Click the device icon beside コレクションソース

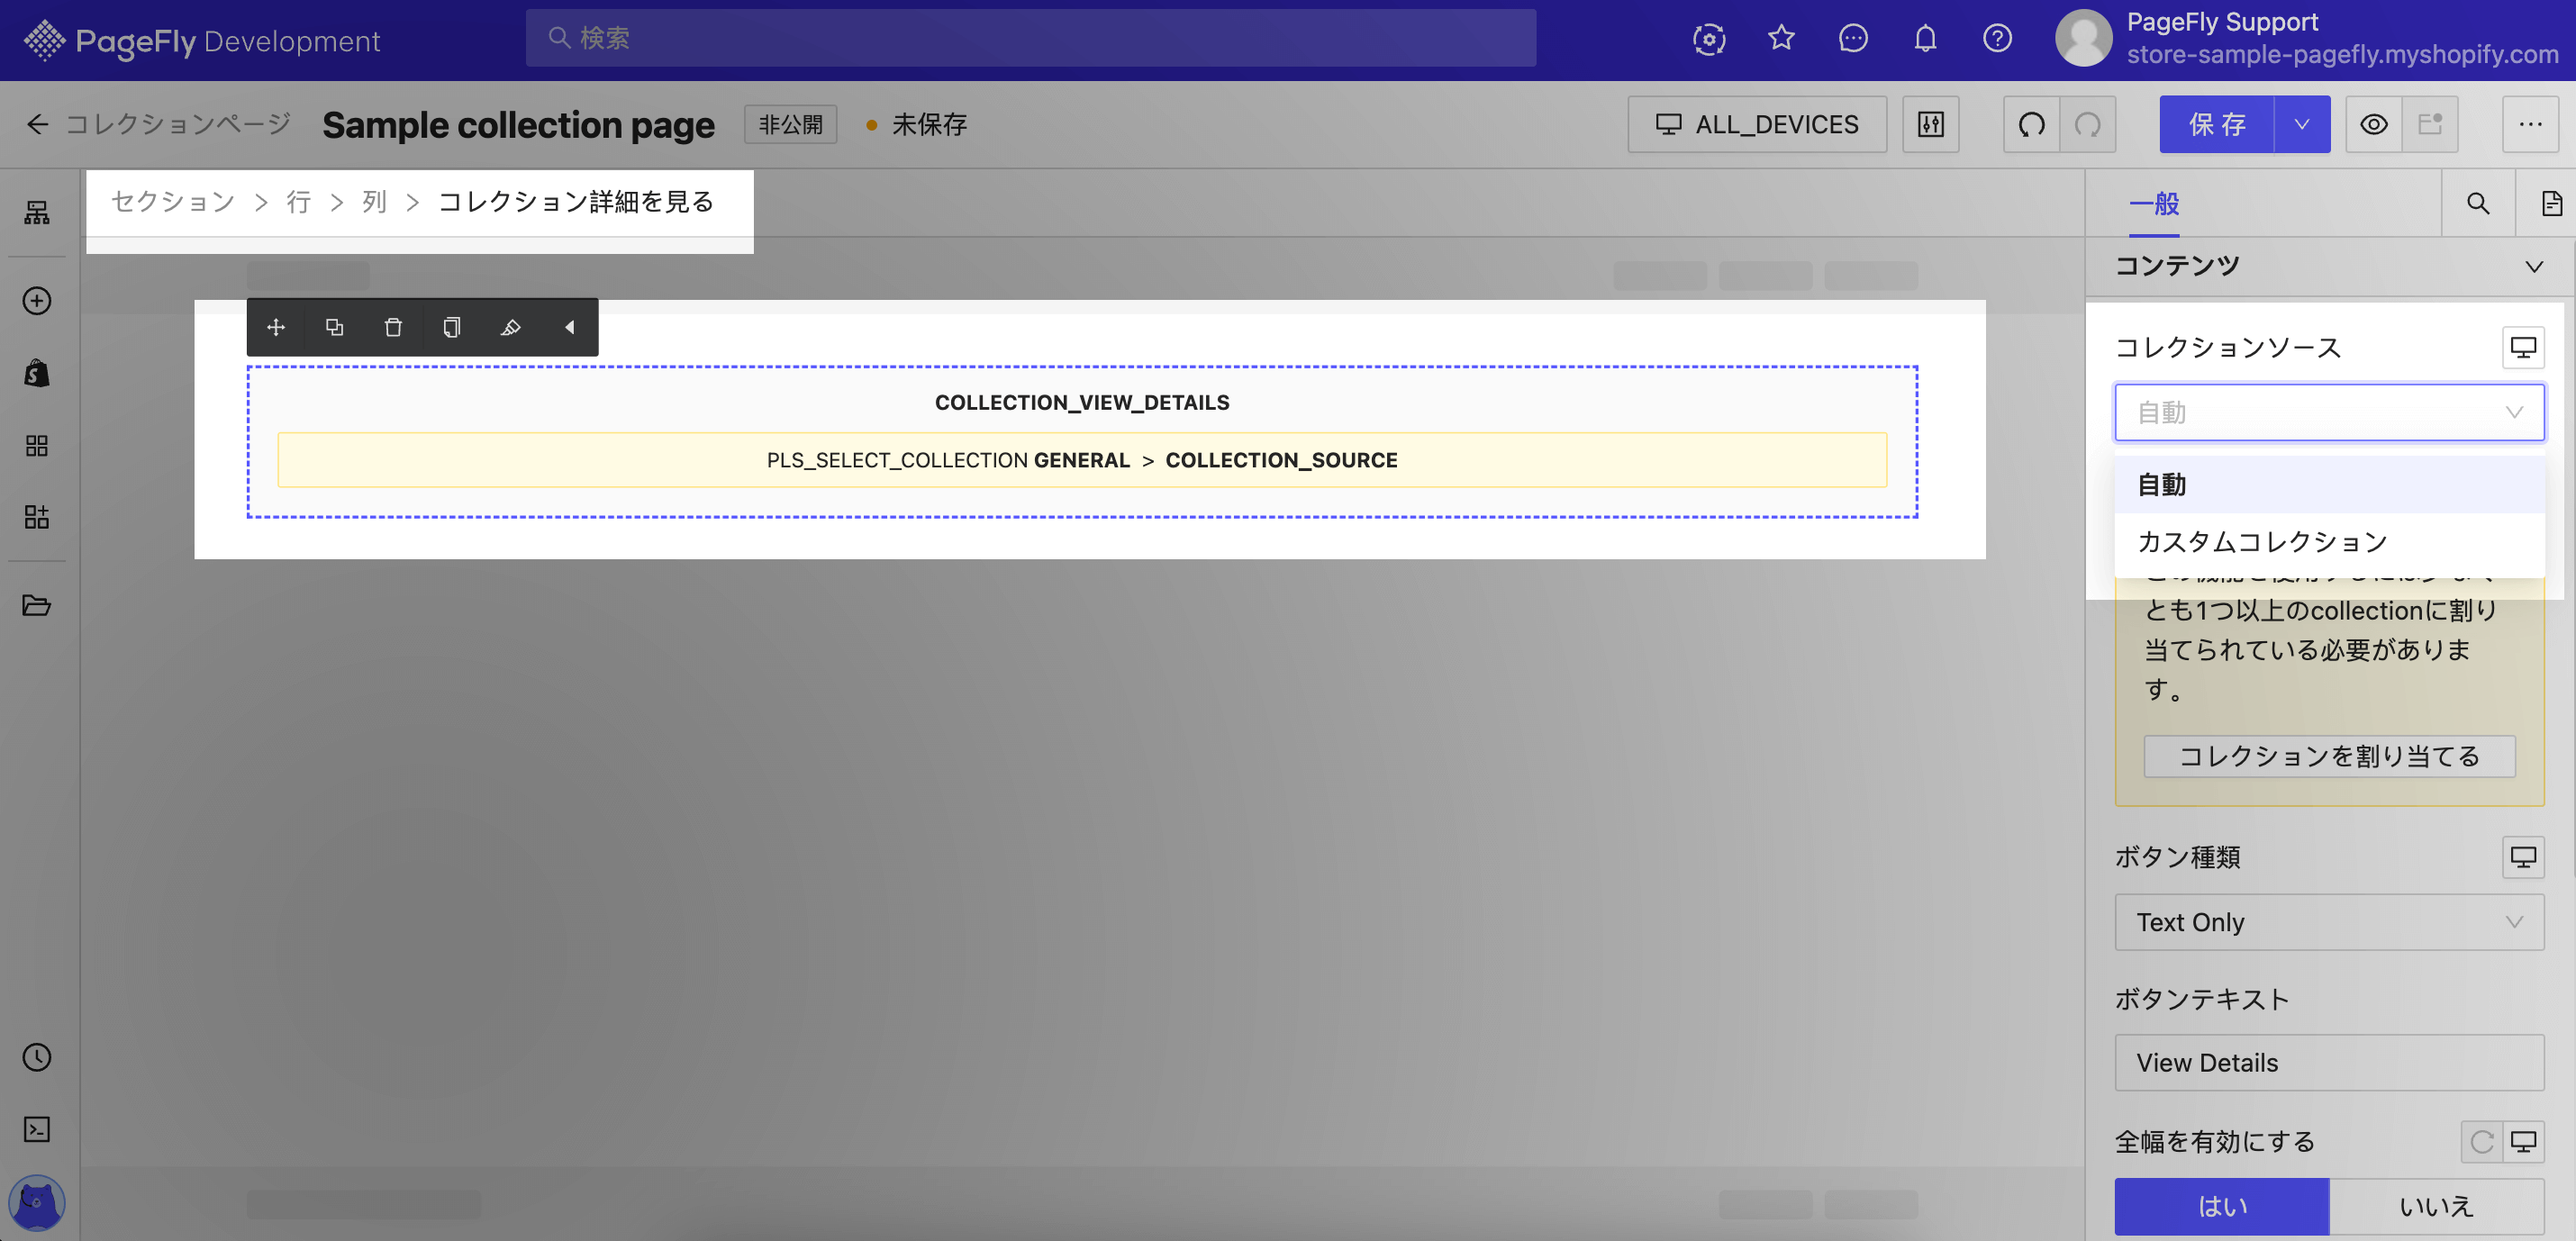[2523, 347]
